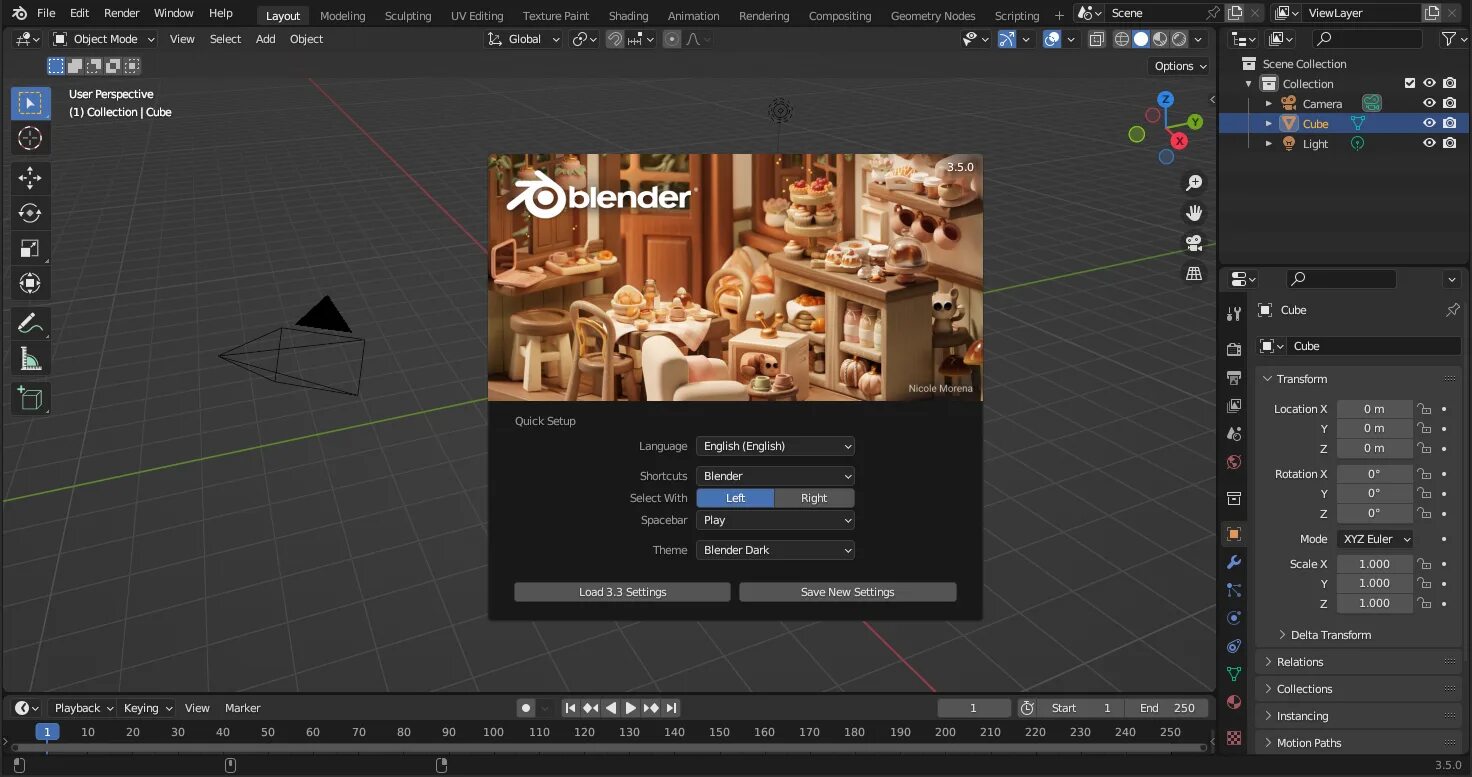This screenshot has height=777, width=1472.
Task: Click the Scale X value slider
Action: tap(1375, 564)
